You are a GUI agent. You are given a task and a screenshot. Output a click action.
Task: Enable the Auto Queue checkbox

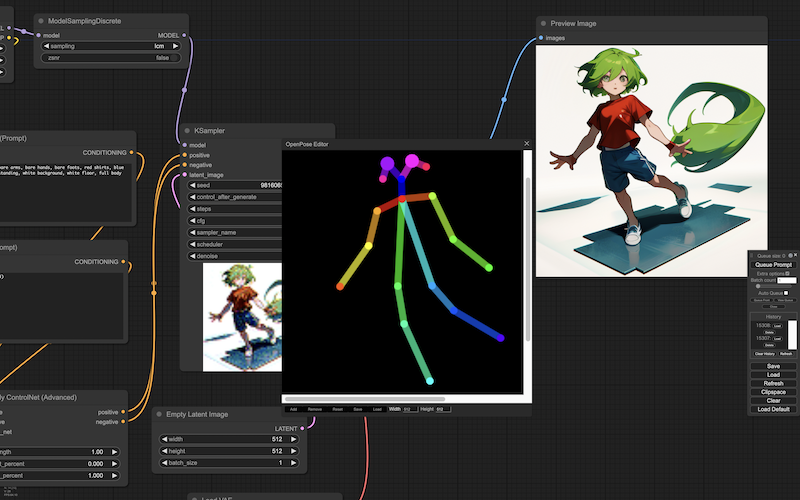click(x=786, y=293)
